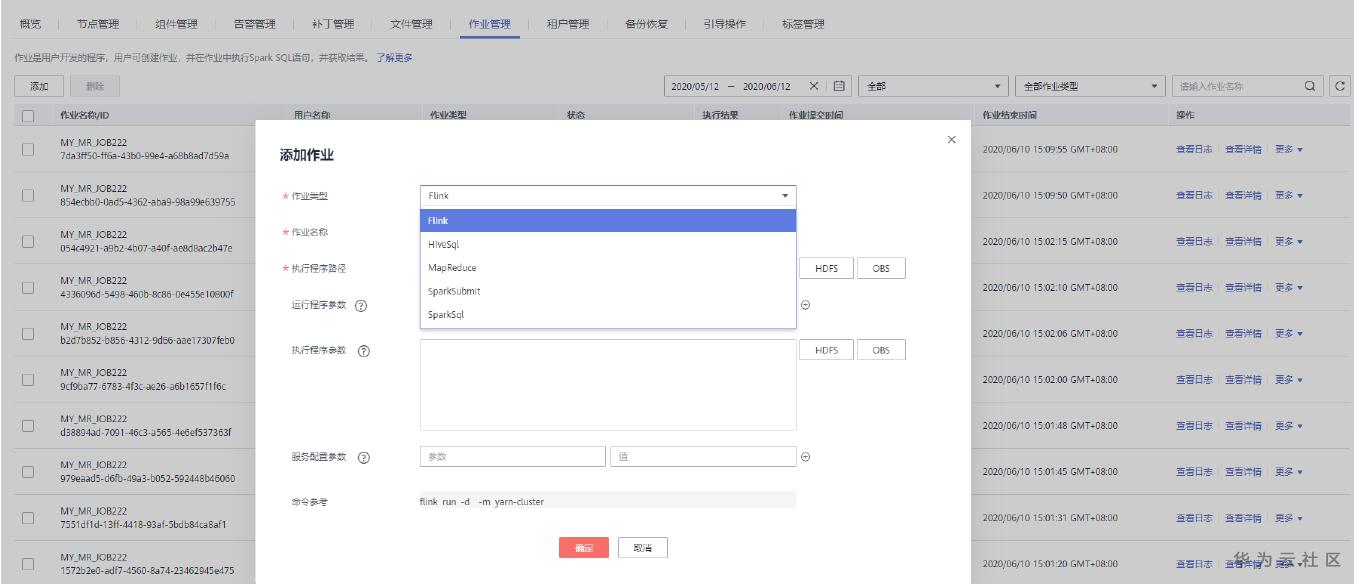
Task: Select checkbox for job b2d7b852
Action: pyautogui.click(x=28, y=333)
